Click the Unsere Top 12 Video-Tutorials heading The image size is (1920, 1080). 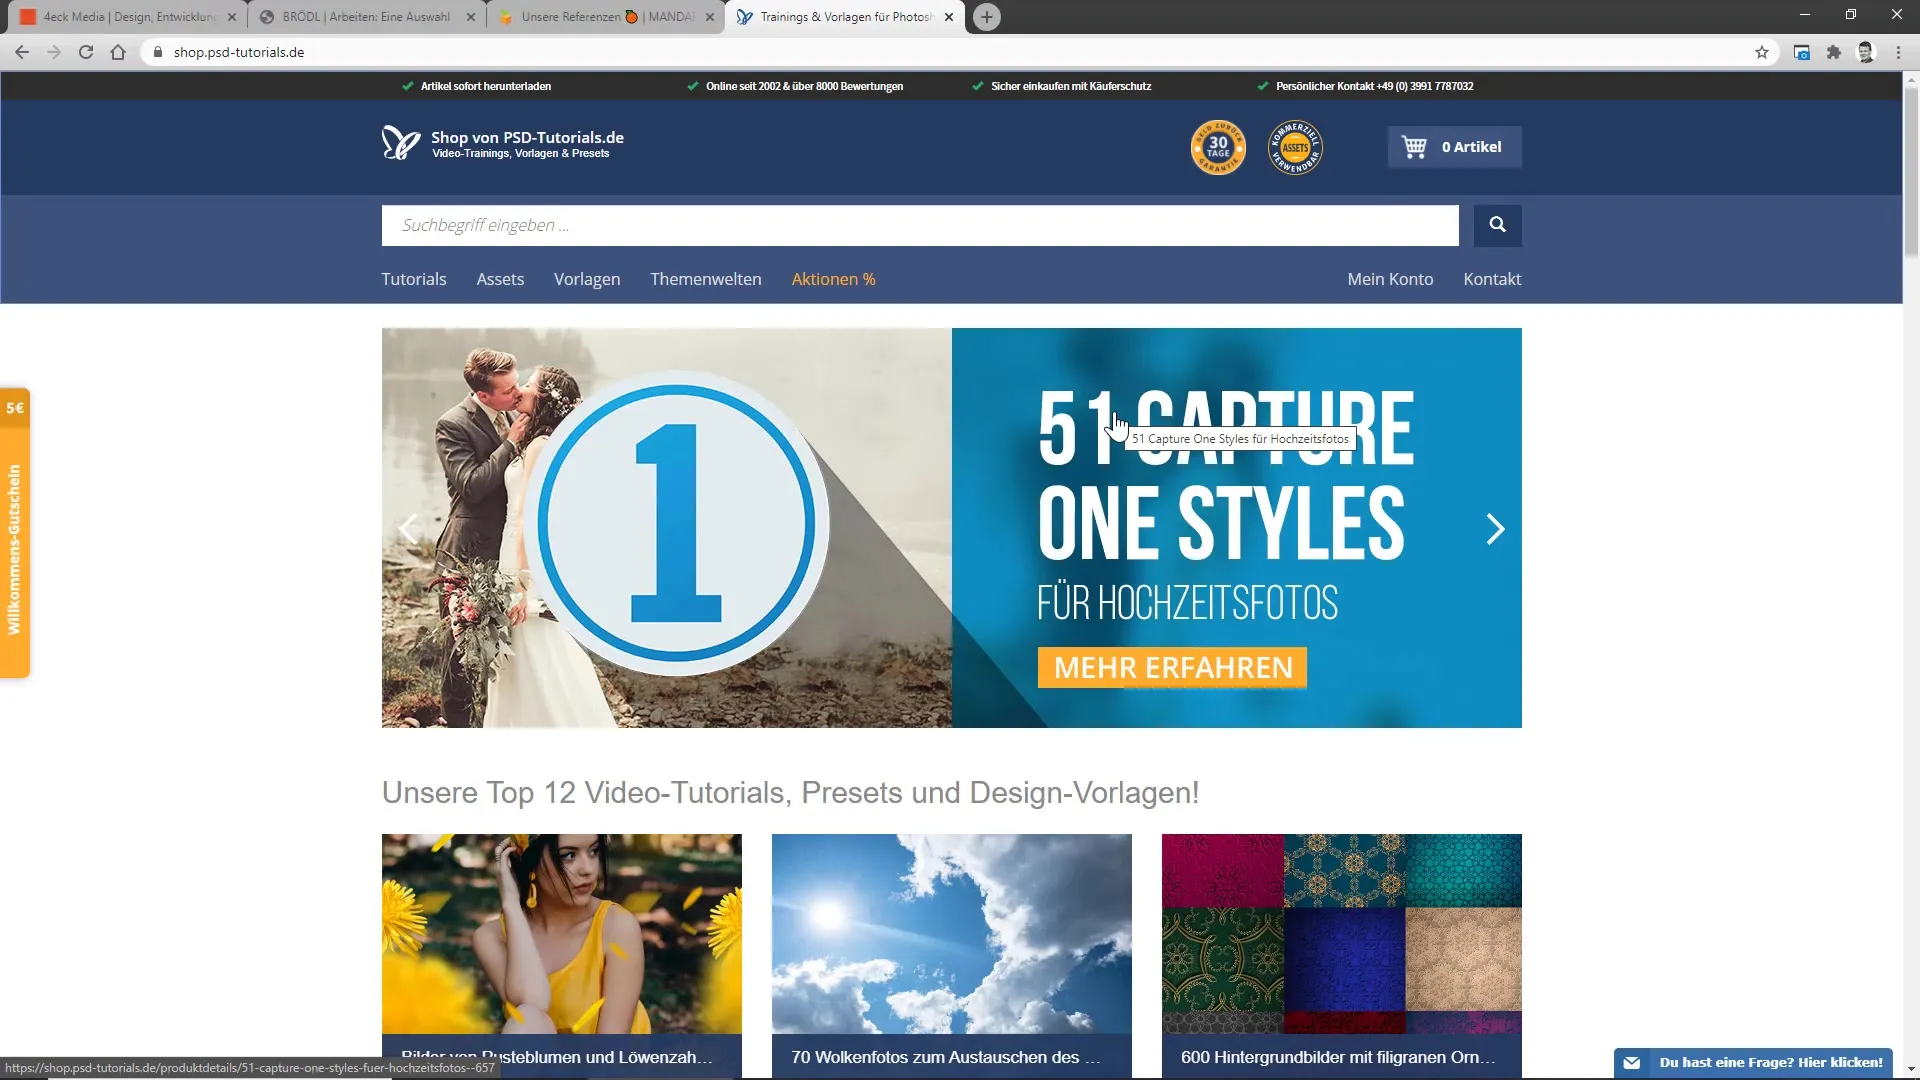[x=790, y=793]
